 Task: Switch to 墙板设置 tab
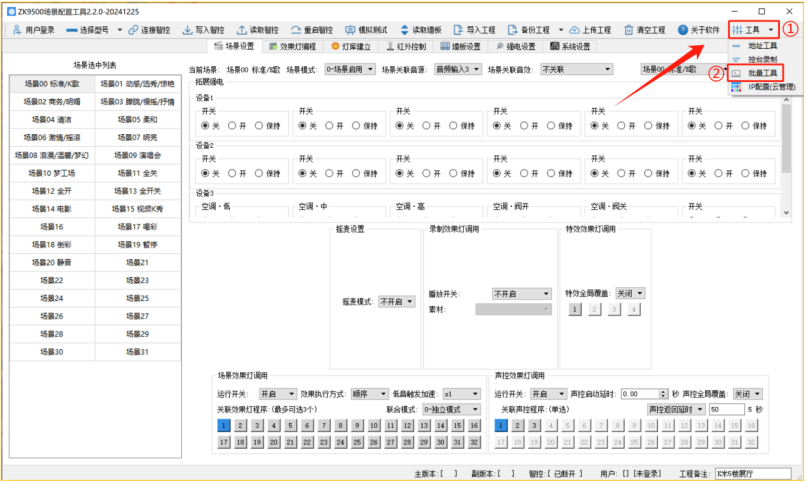click(461, 46)
